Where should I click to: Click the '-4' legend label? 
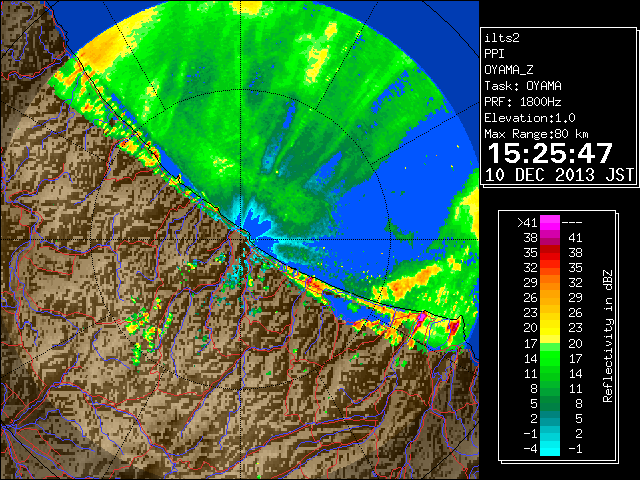[x=530, y=448]
